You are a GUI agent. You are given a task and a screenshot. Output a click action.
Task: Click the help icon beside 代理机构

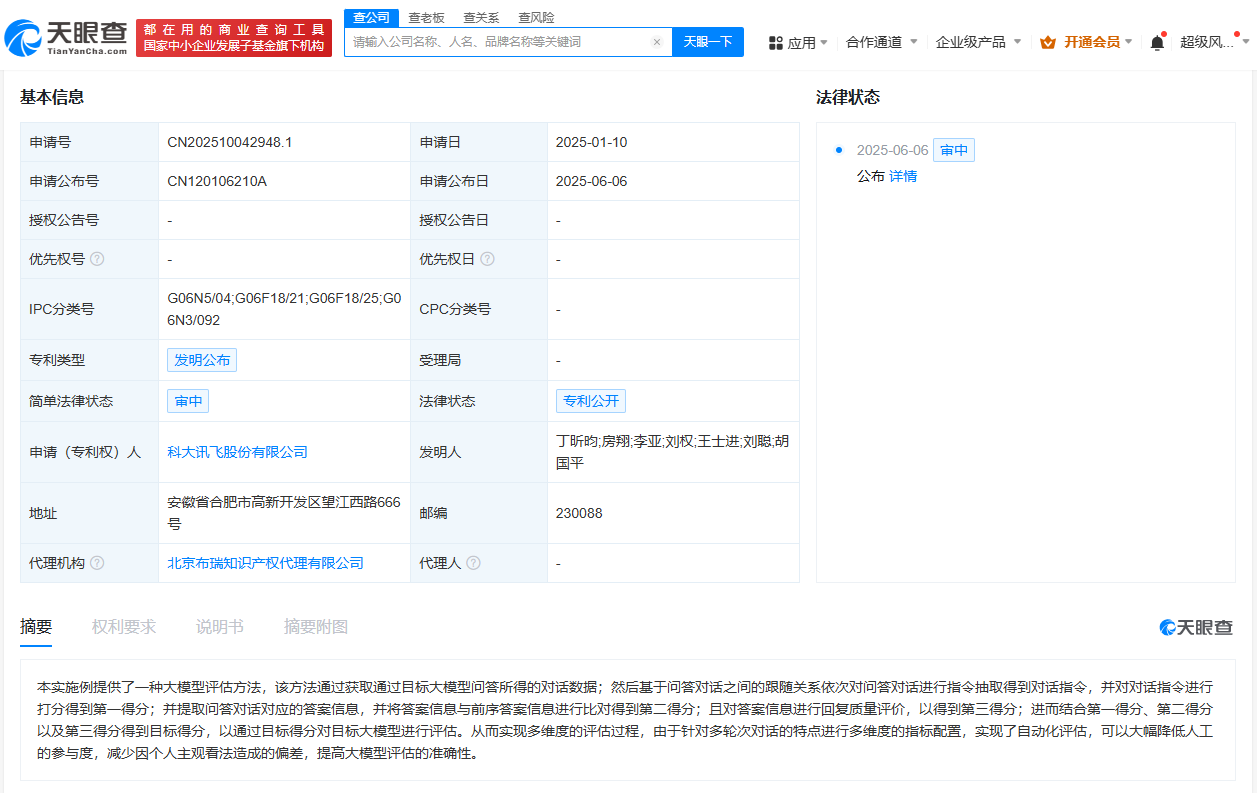click(x=95, y=562)
